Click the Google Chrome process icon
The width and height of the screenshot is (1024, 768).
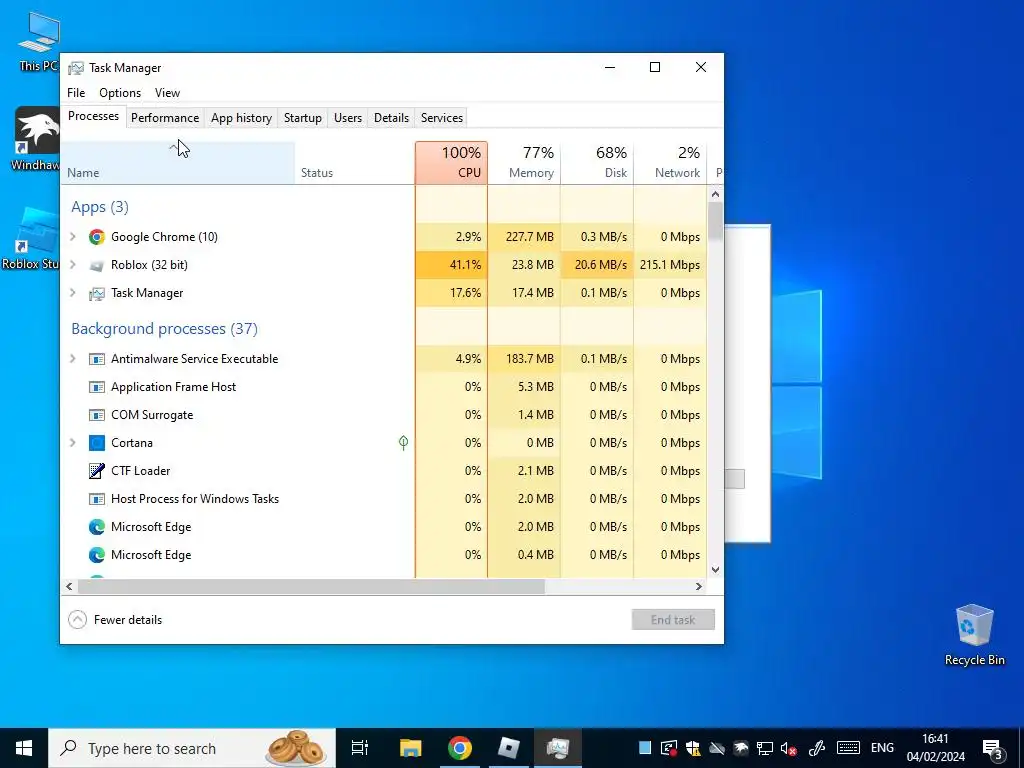point(97,237)
